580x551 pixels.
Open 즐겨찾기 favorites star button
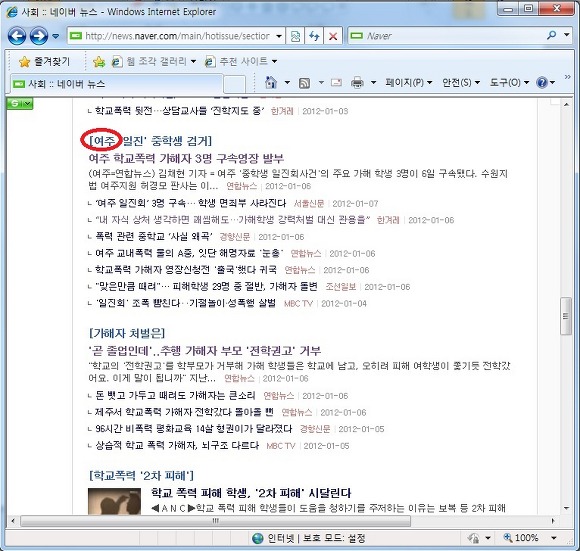point(44,61)
